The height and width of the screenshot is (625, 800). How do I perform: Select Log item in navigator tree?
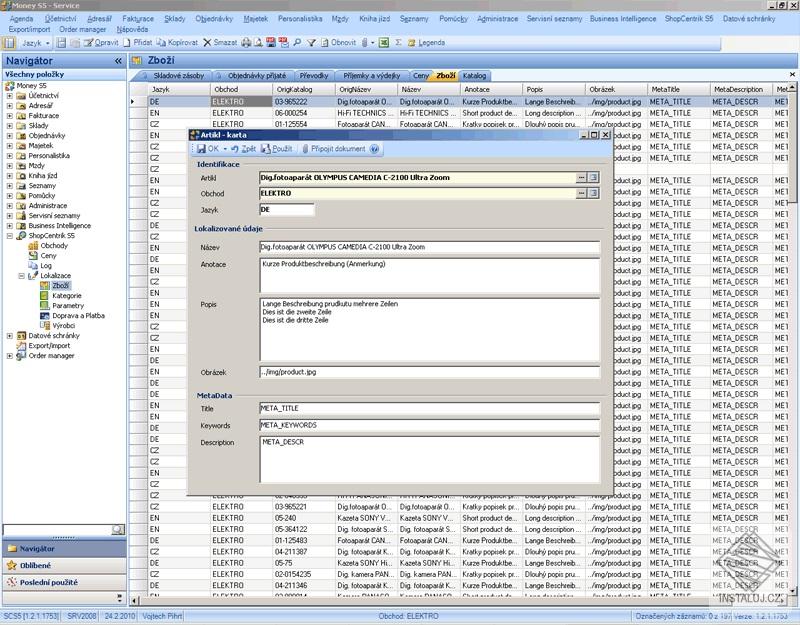pos(46,266)
